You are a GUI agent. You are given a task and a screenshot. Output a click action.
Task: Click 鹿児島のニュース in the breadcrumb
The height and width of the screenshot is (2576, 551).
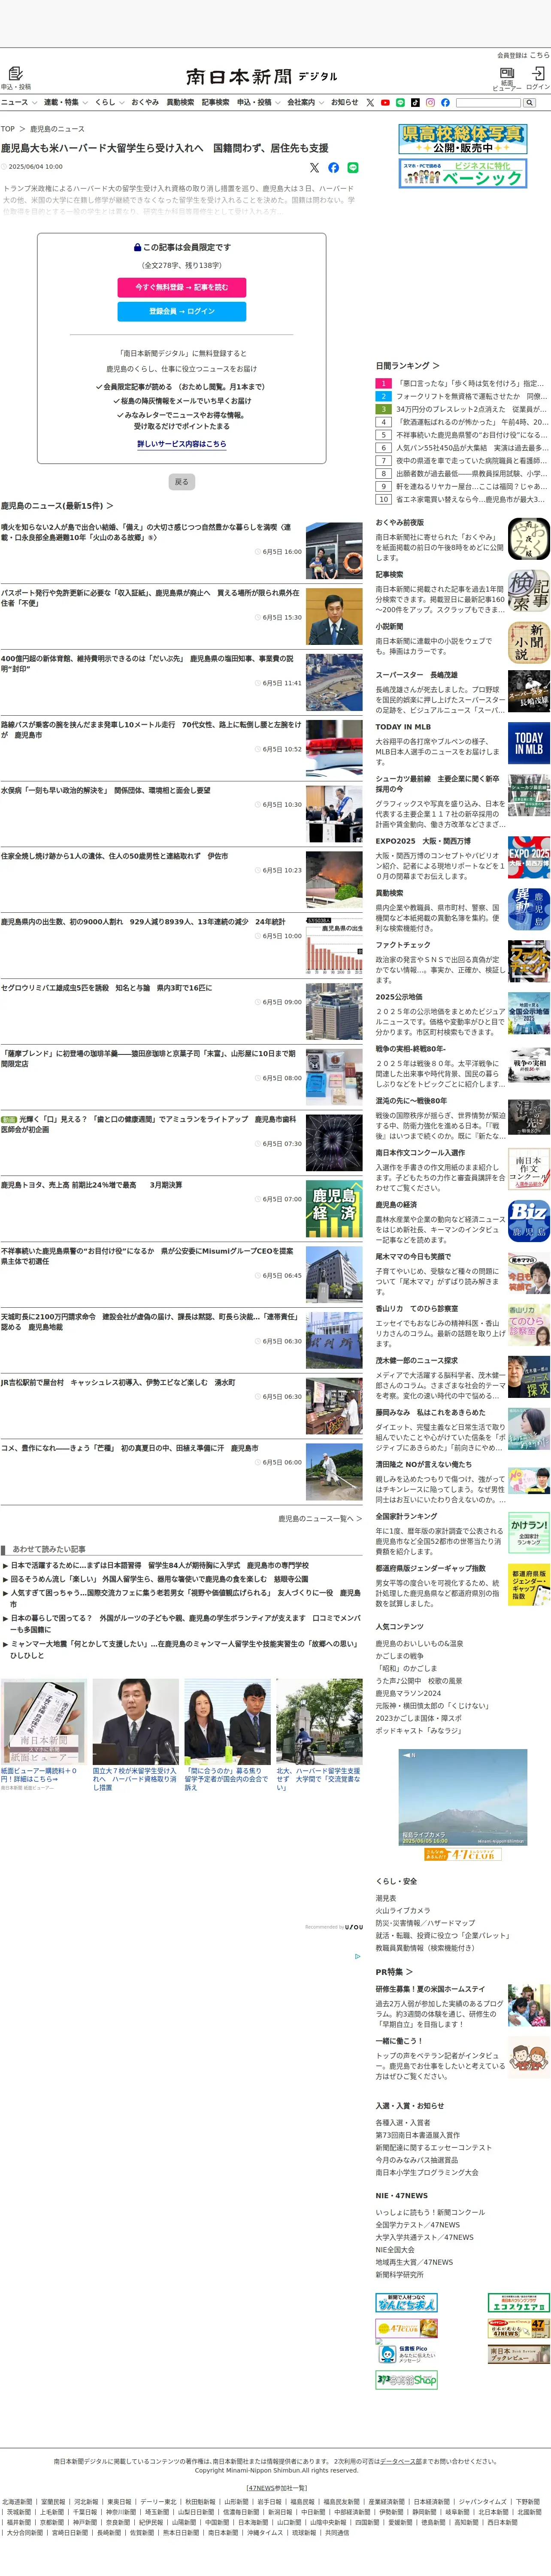57,129
